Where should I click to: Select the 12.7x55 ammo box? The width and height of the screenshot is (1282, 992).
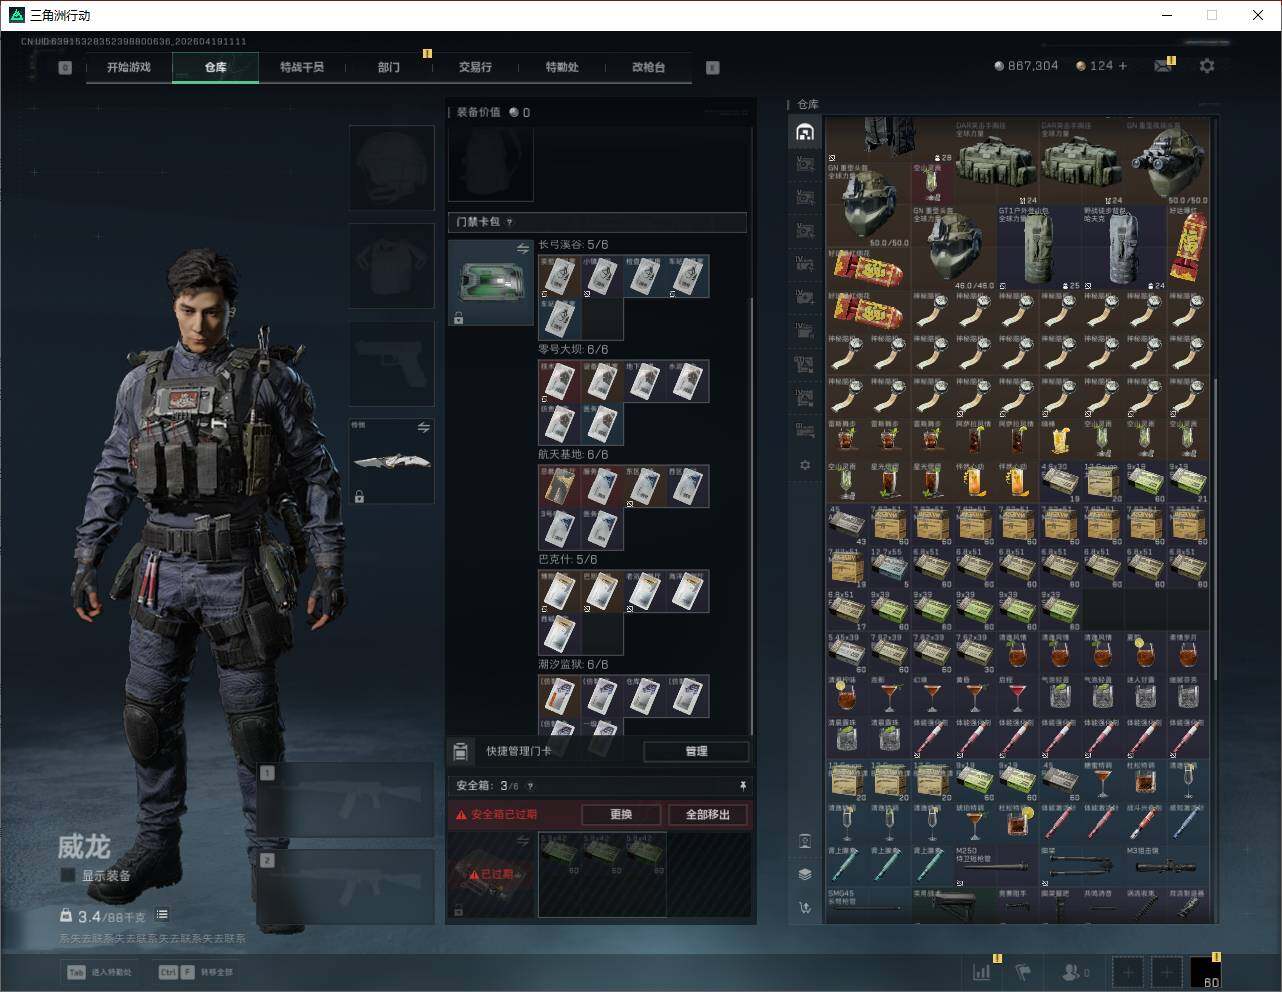coord(890,568)
